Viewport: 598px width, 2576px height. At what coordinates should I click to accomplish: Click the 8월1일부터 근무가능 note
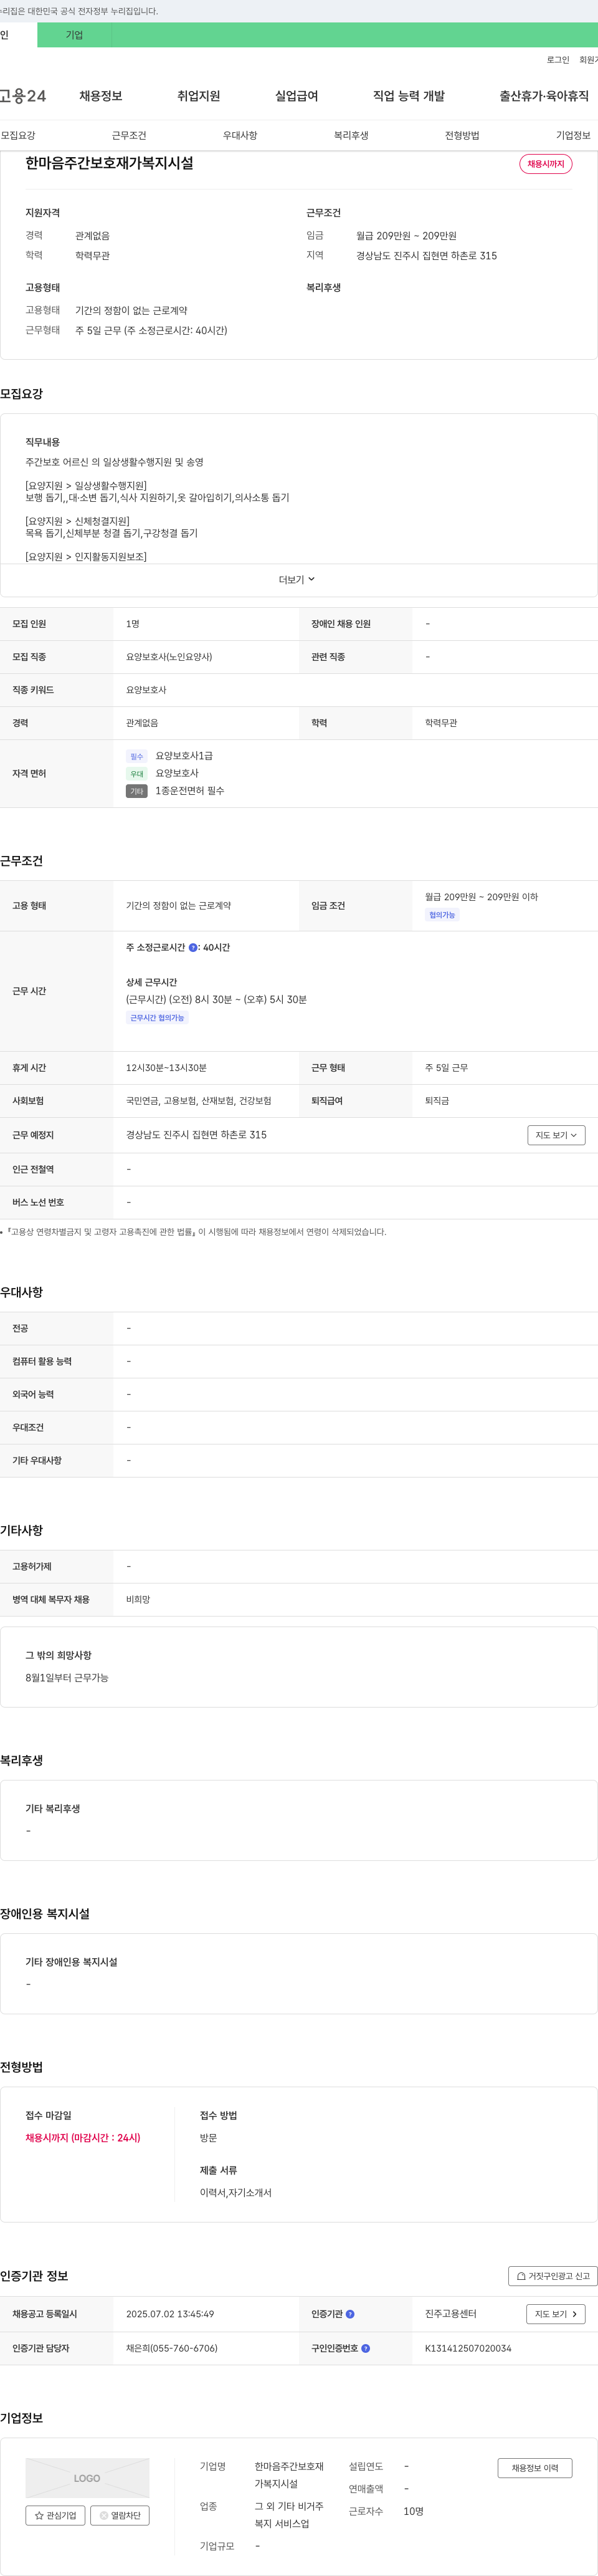(67, 1678)
